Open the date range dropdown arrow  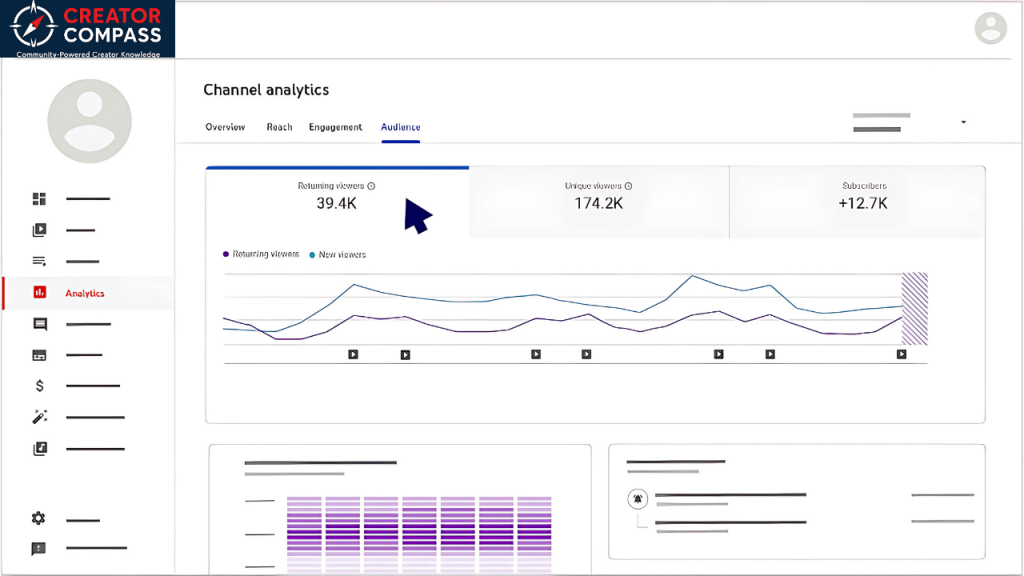pos(963,122)
